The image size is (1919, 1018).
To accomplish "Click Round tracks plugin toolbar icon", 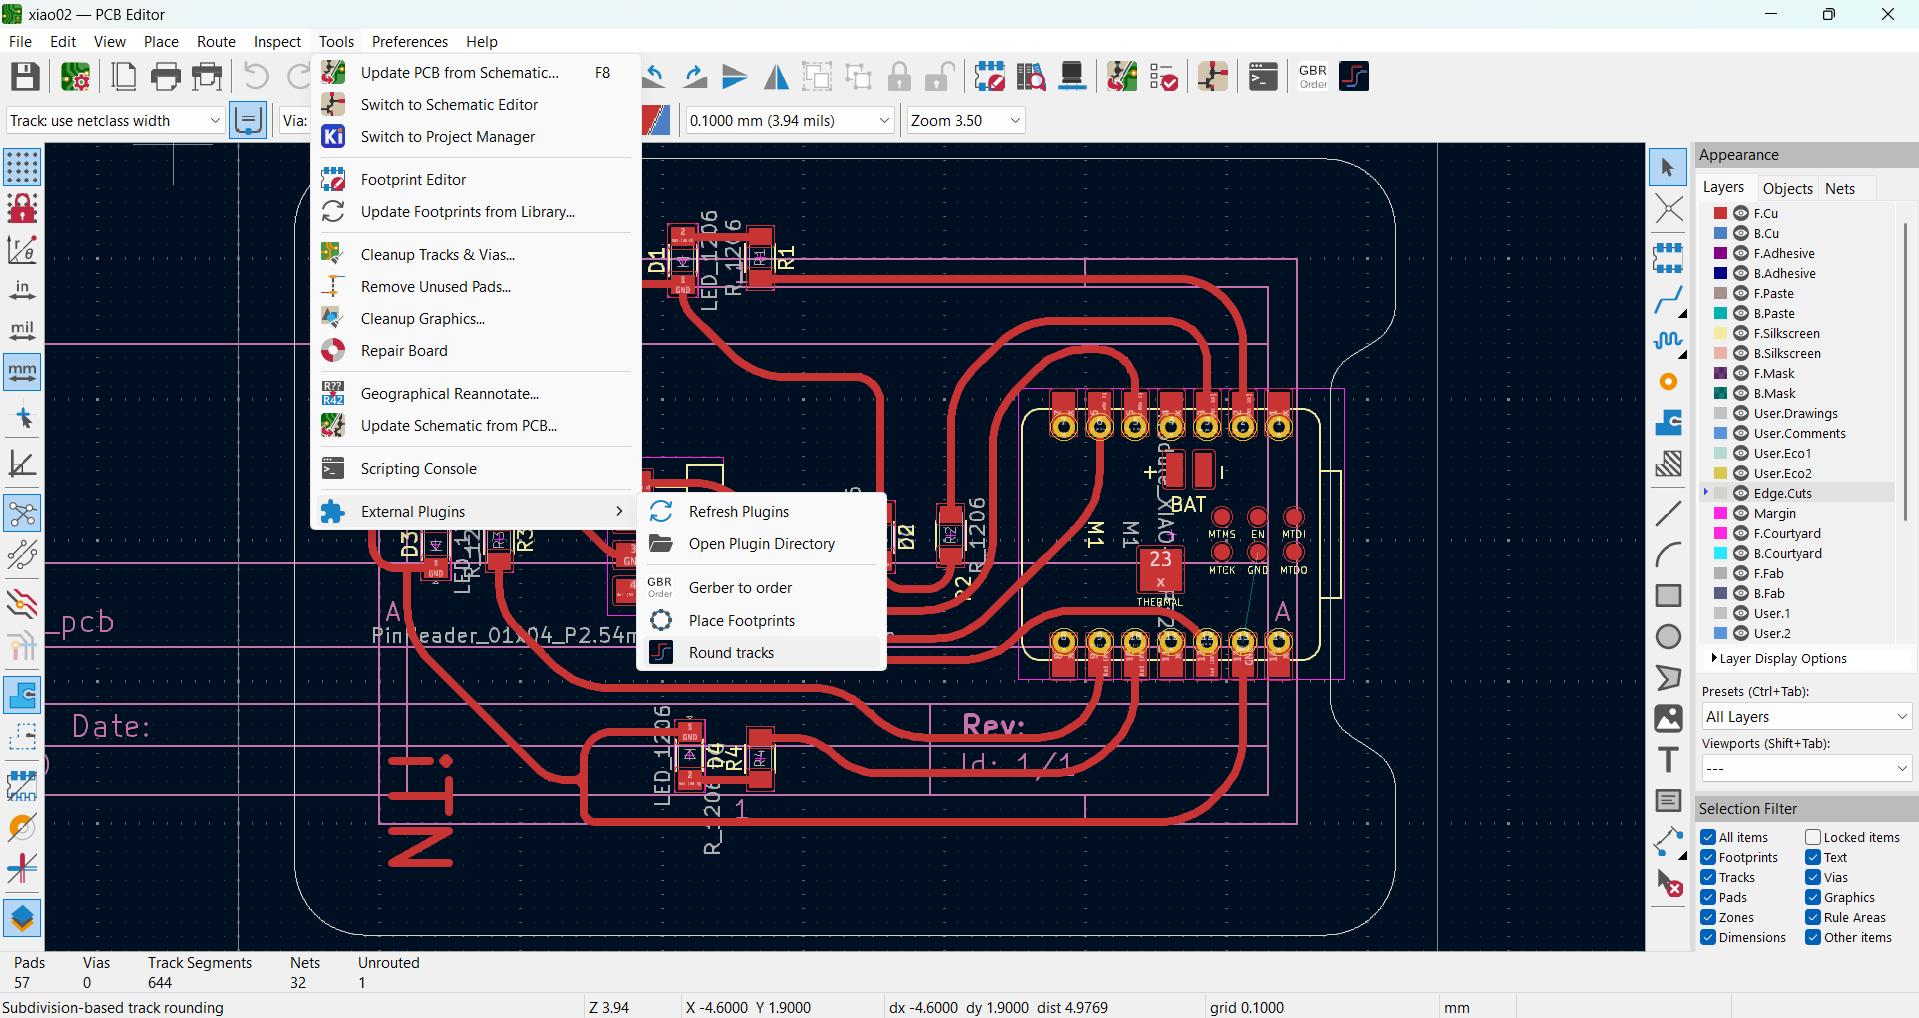I will tap(1354, 77).
